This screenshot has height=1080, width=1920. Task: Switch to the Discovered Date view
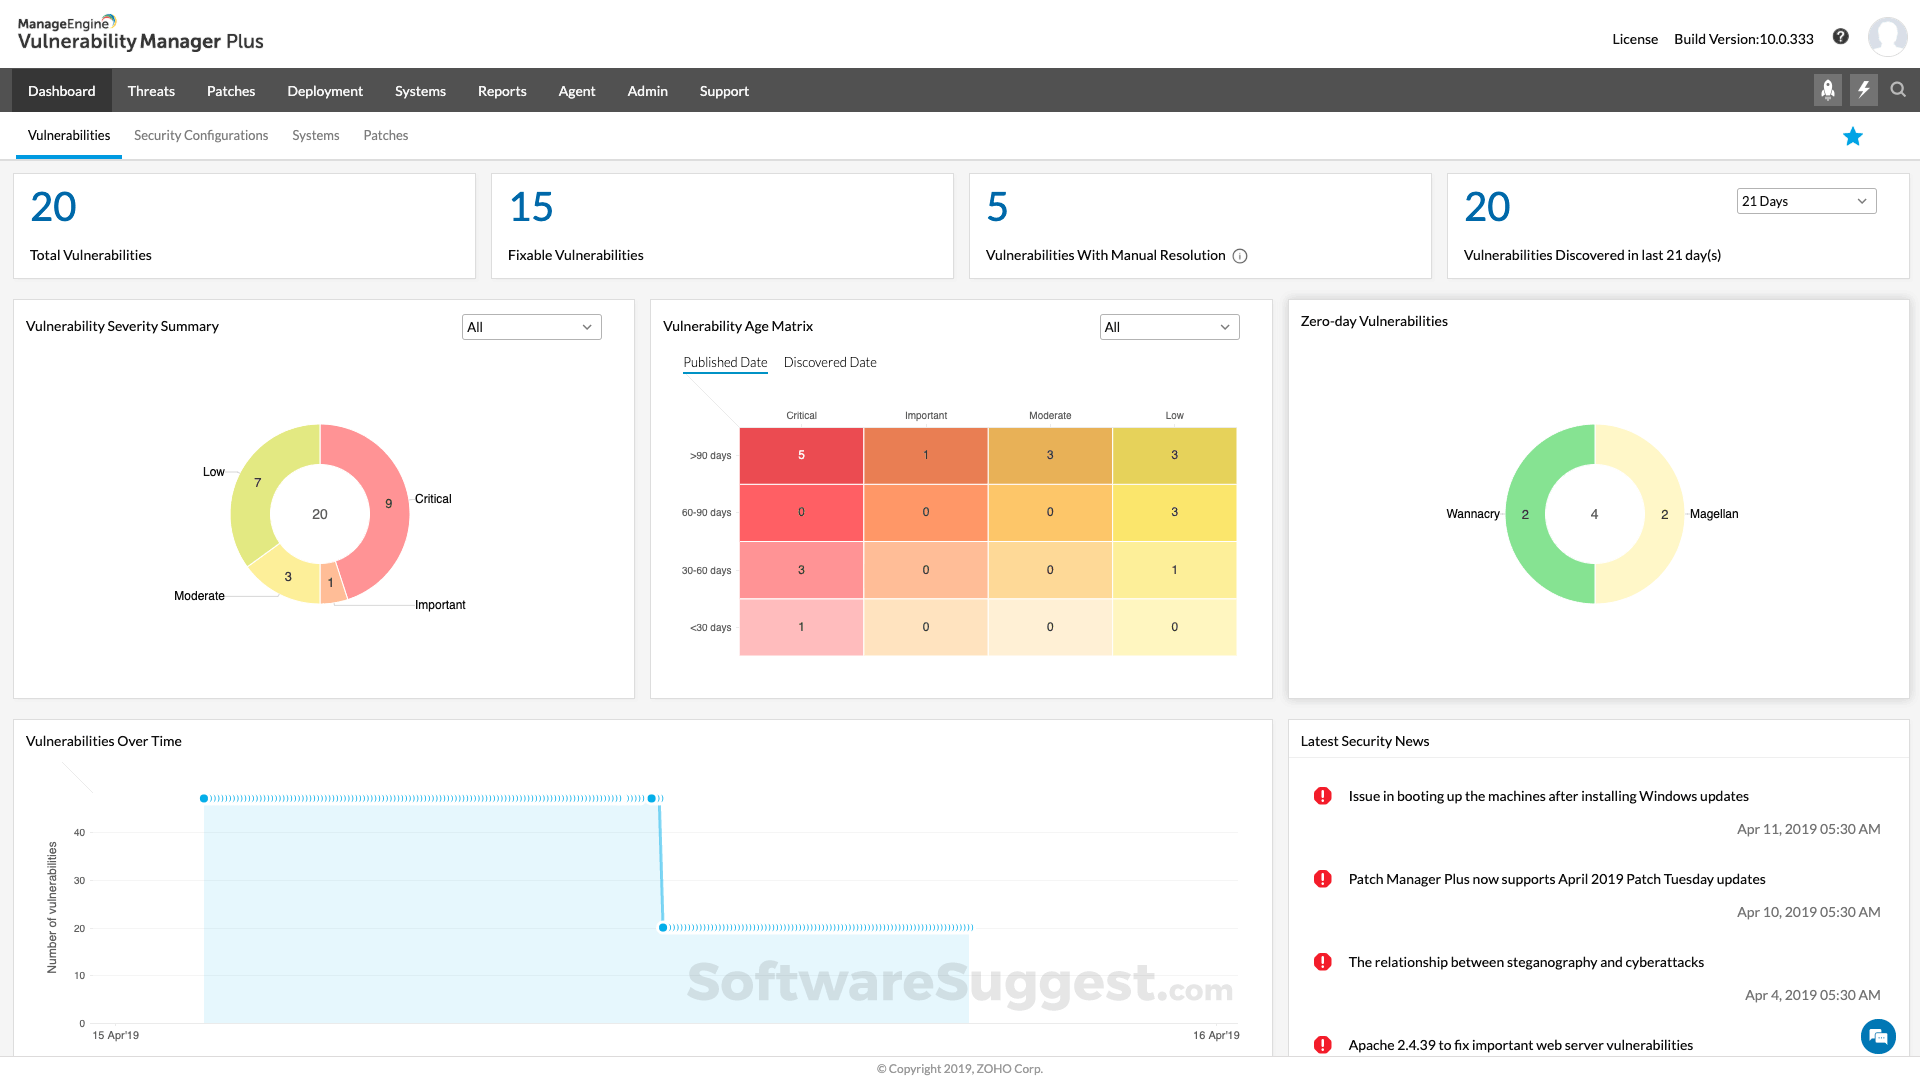(x=829, y=362)
